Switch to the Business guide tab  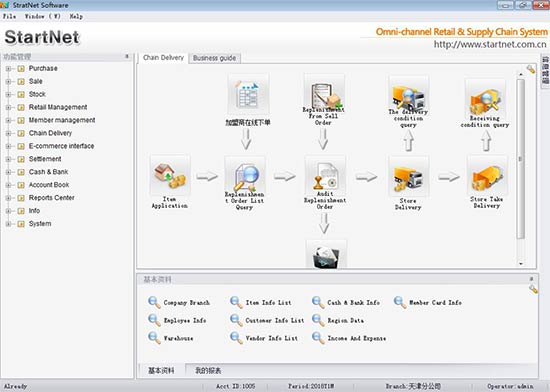(x=214, y=58)
